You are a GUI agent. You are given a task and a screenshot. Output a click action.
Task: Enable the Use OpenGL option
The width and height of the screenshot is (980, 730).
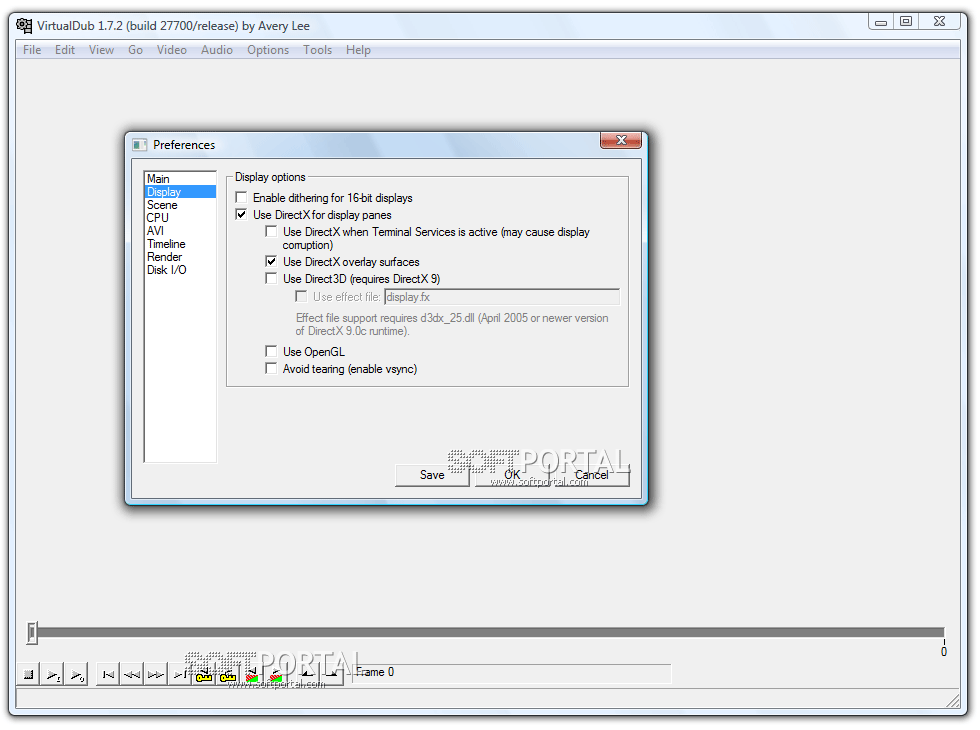pyautogui.click(x=271, y=351)
